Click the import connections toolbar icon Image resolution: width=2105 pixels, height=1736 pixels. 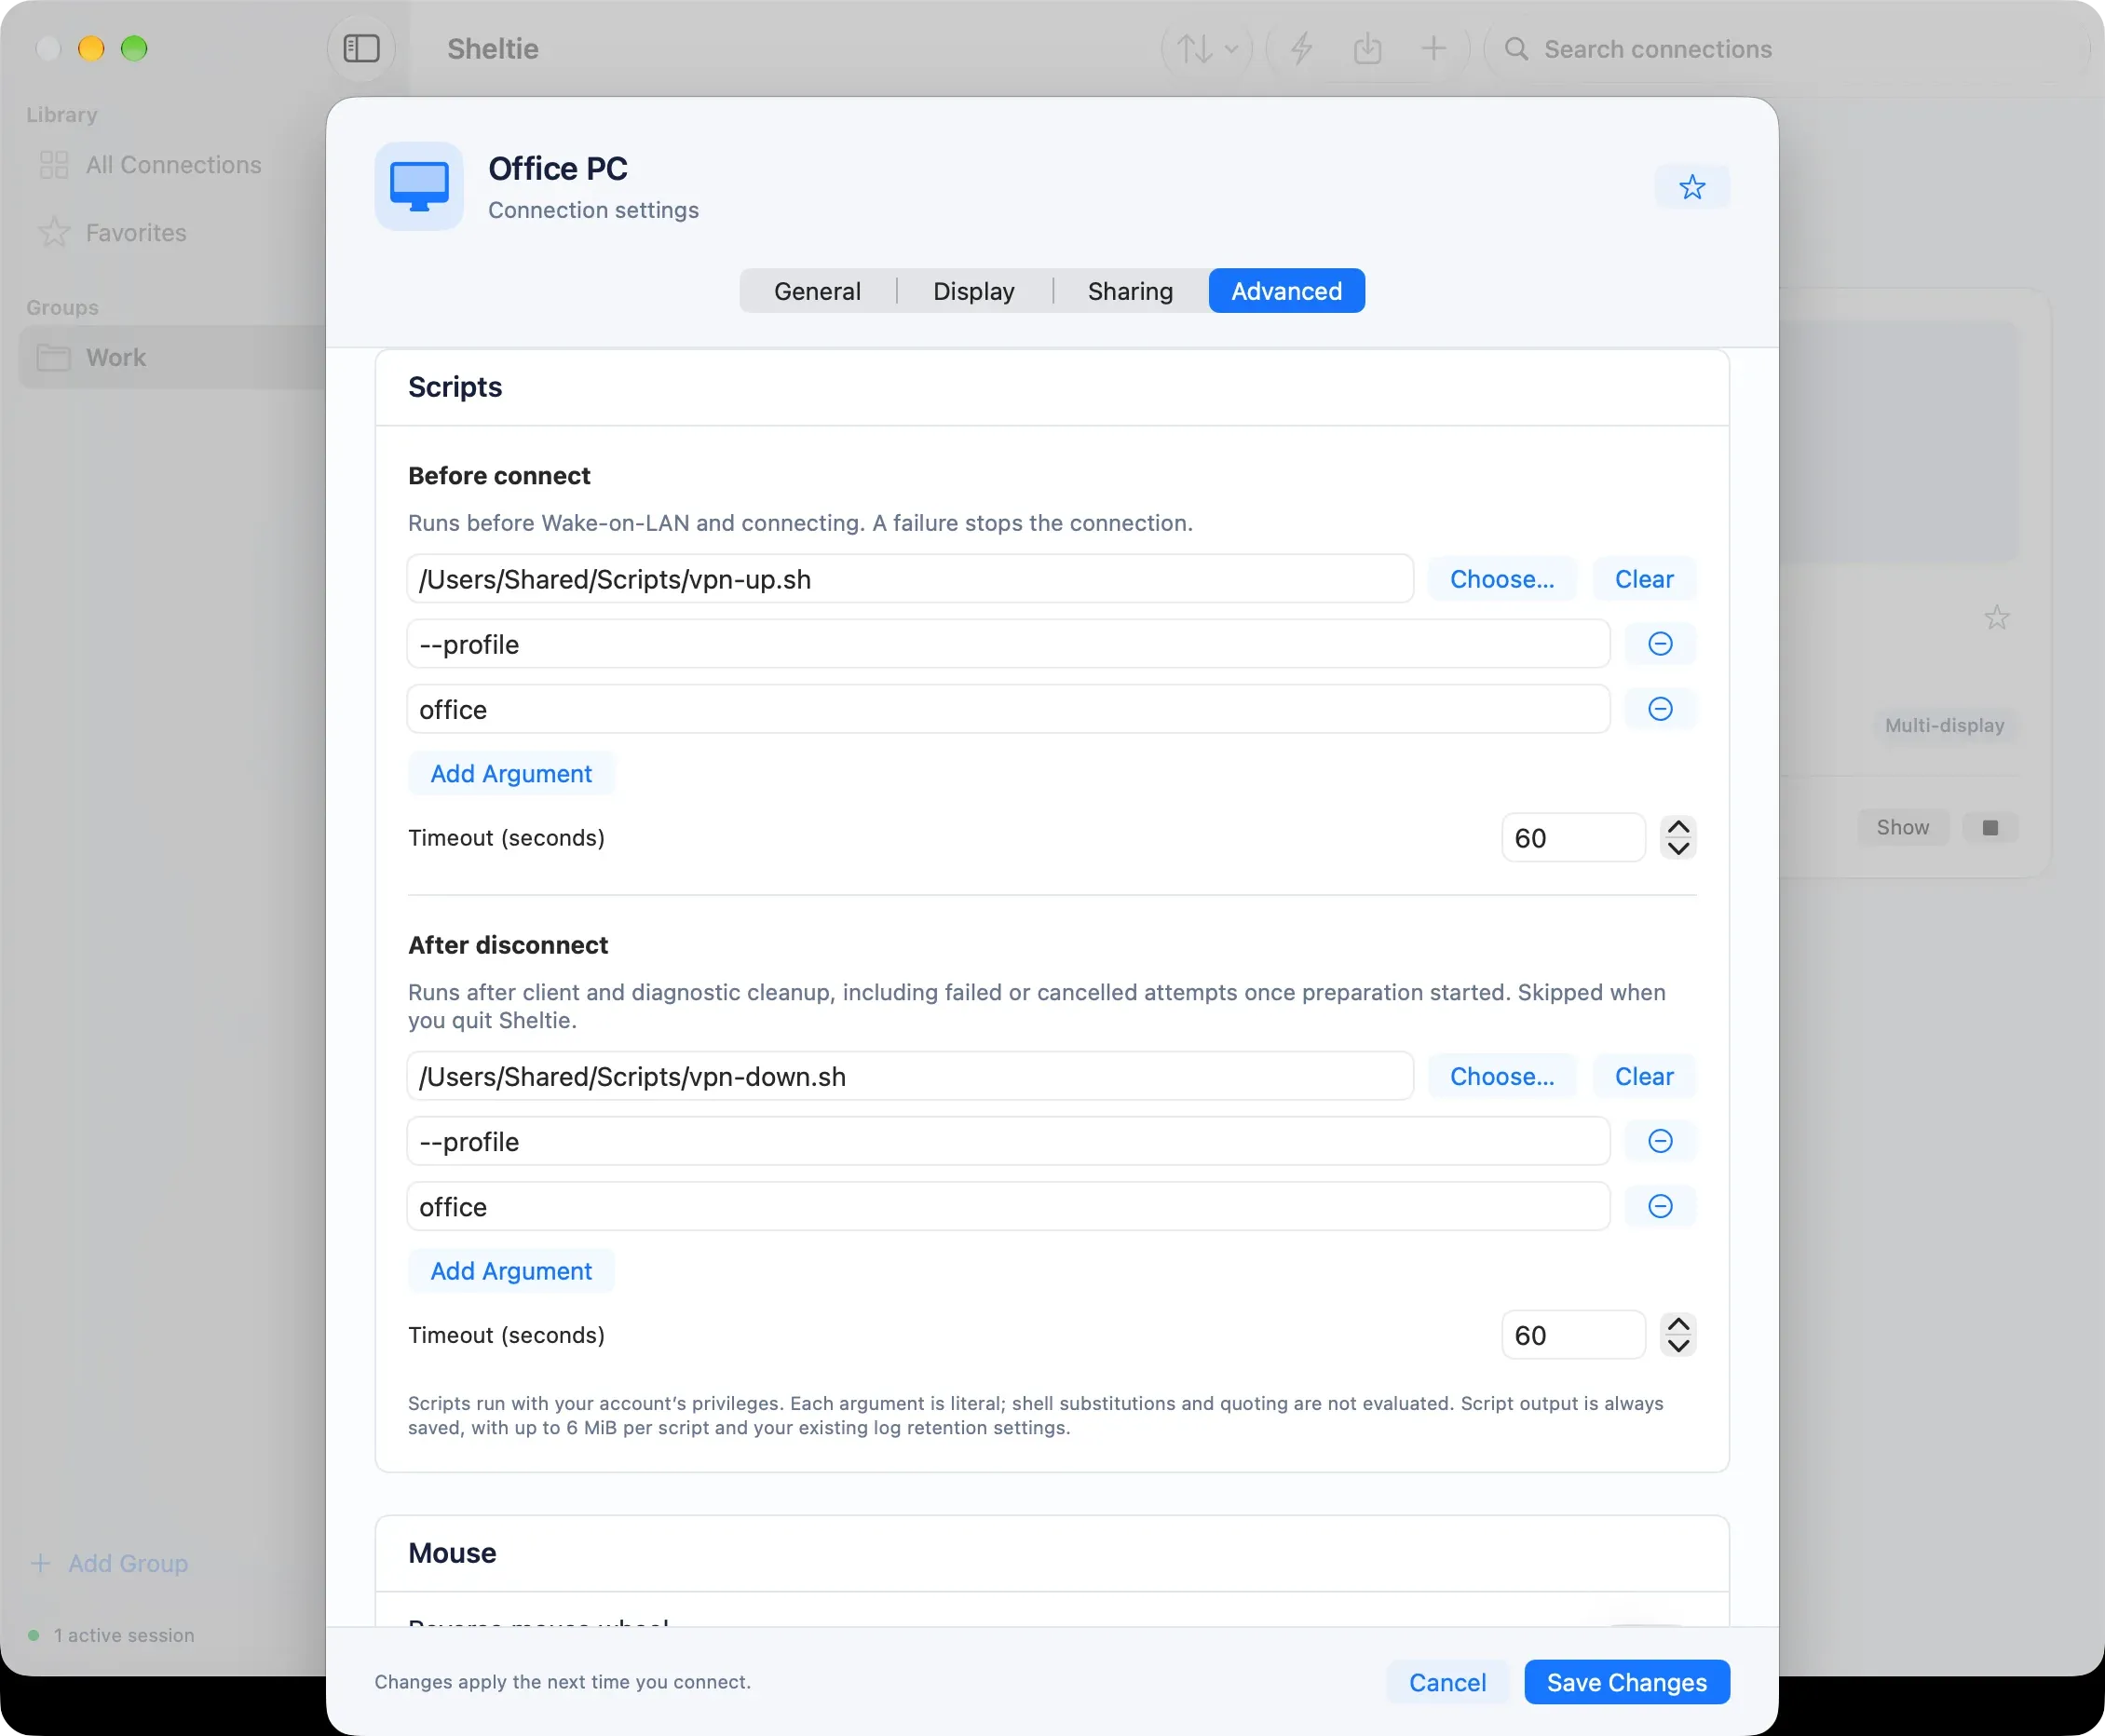click(x=1367, y=48)
